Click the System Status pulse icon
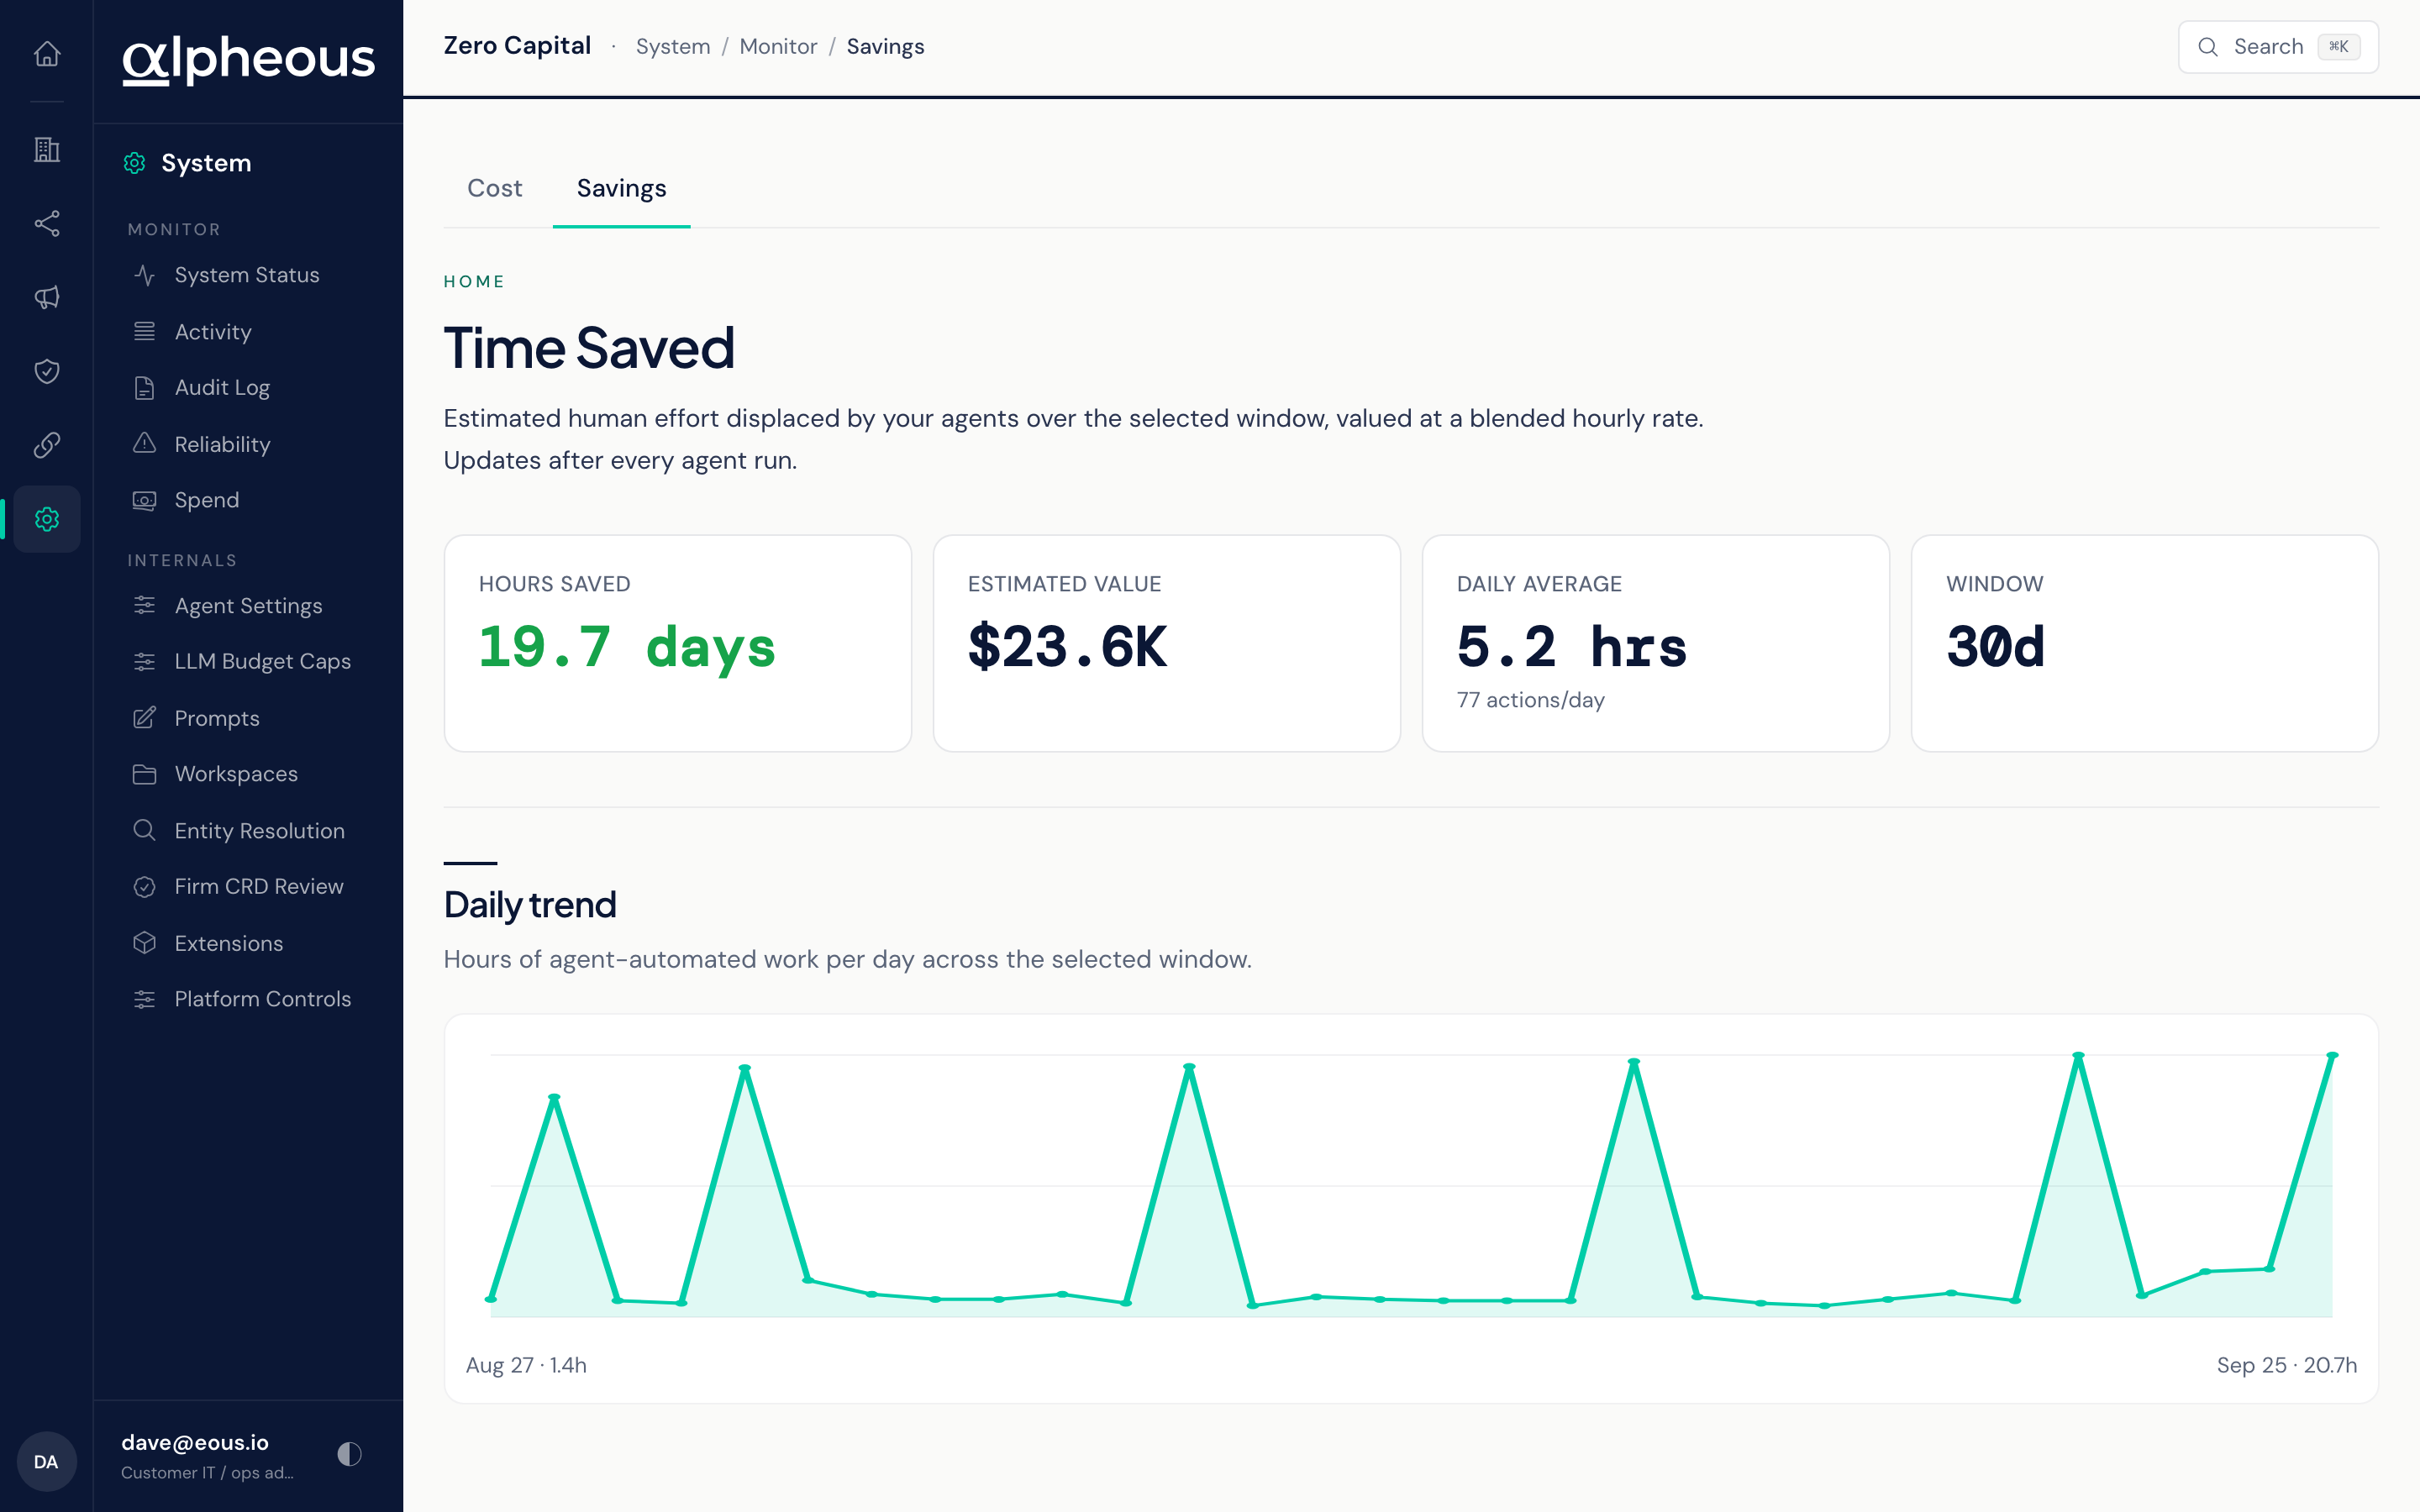This screenshot has height=1512, width=2420. (x=145, y=275)
